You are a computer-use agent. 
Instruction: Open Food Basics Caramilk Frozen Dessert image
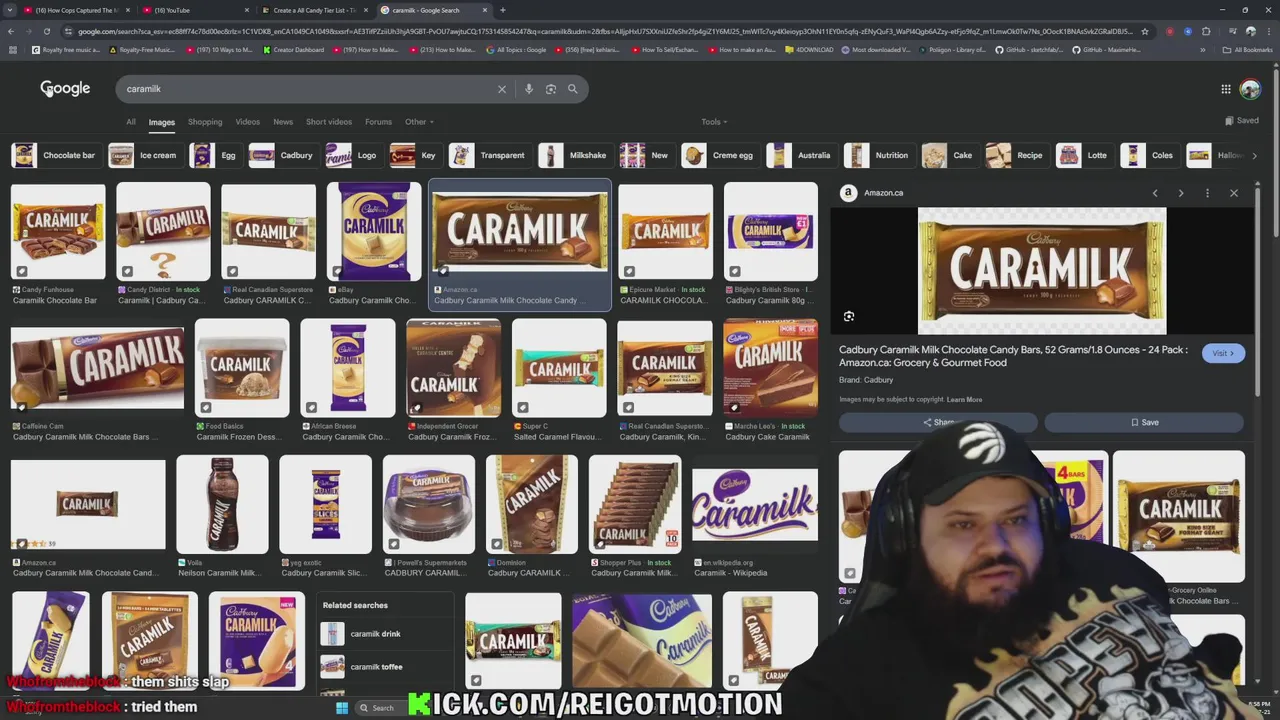pos(242,369)
